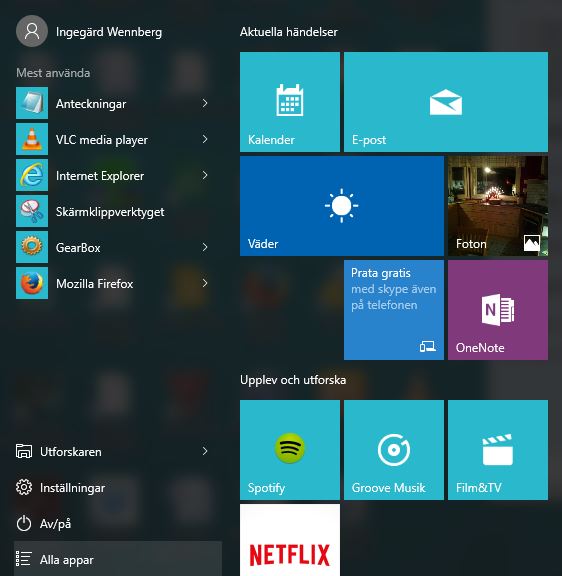Click the Upplev och utforska group heading
Viewport: 562px width, 576px height.
coord(293,380)
